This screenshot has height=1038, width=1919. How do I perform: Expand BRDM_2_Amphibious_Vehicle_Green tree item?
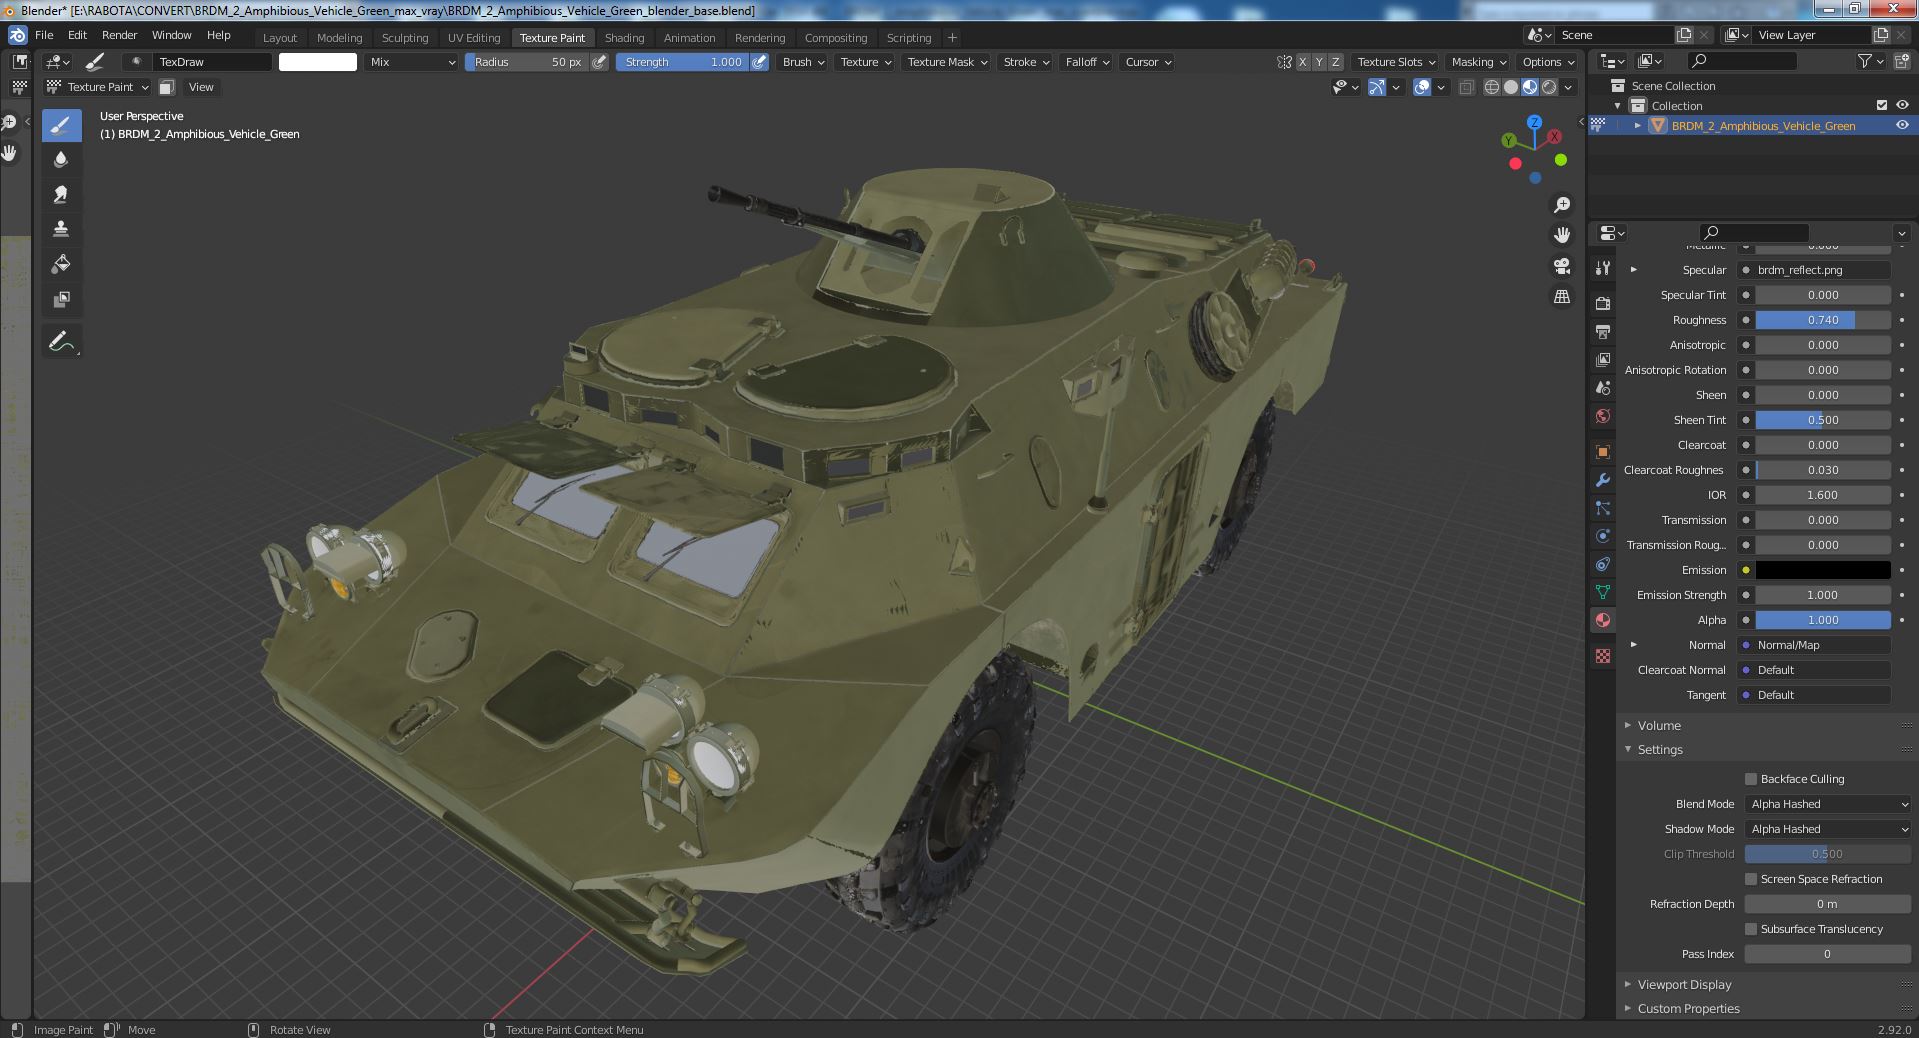[1637, 125]
